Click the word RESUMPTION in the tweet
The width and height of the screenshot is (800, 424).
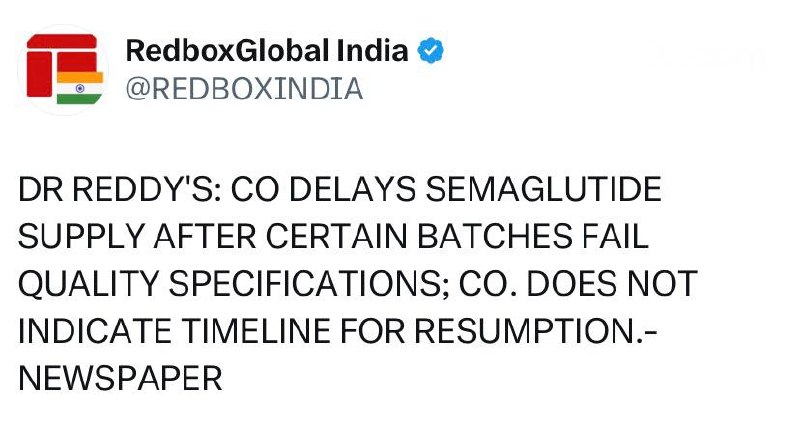point(530,332)
